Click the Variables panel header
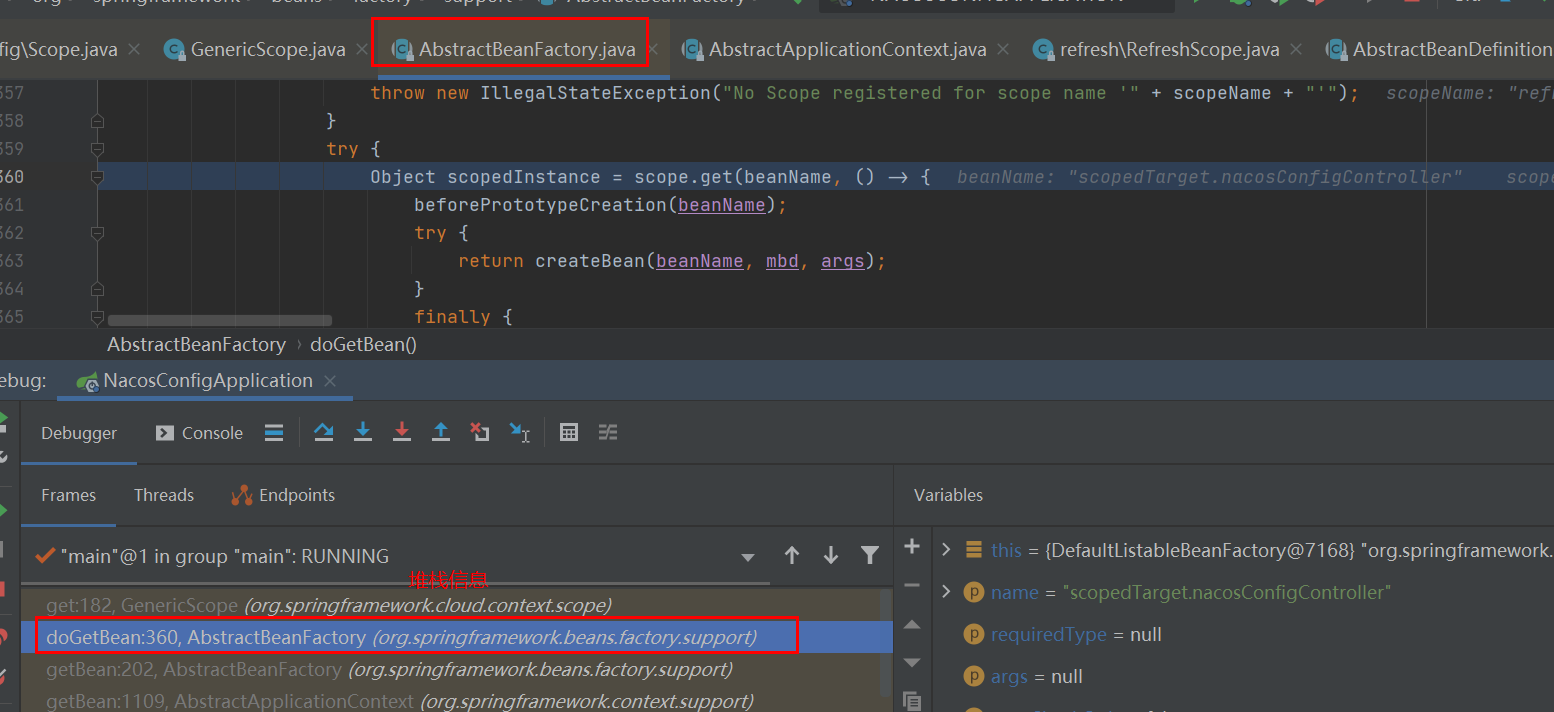1554x712 pixels. click(948, 495)
